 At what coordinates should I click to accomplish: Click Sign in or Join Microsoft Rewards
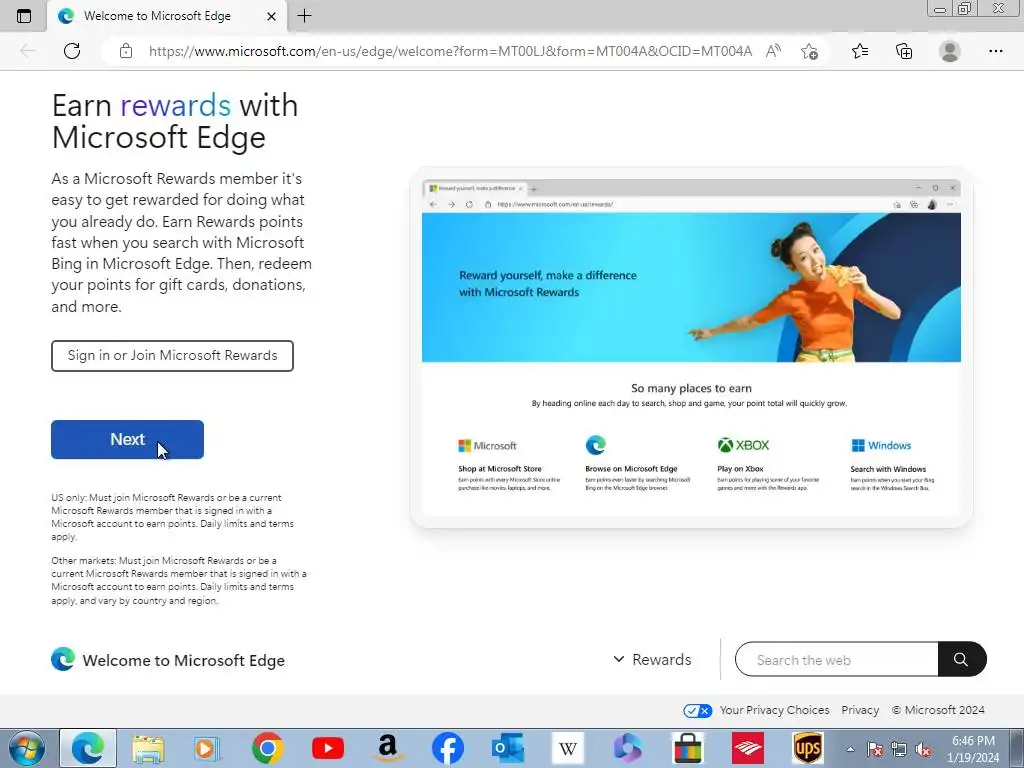click(172, 356)
